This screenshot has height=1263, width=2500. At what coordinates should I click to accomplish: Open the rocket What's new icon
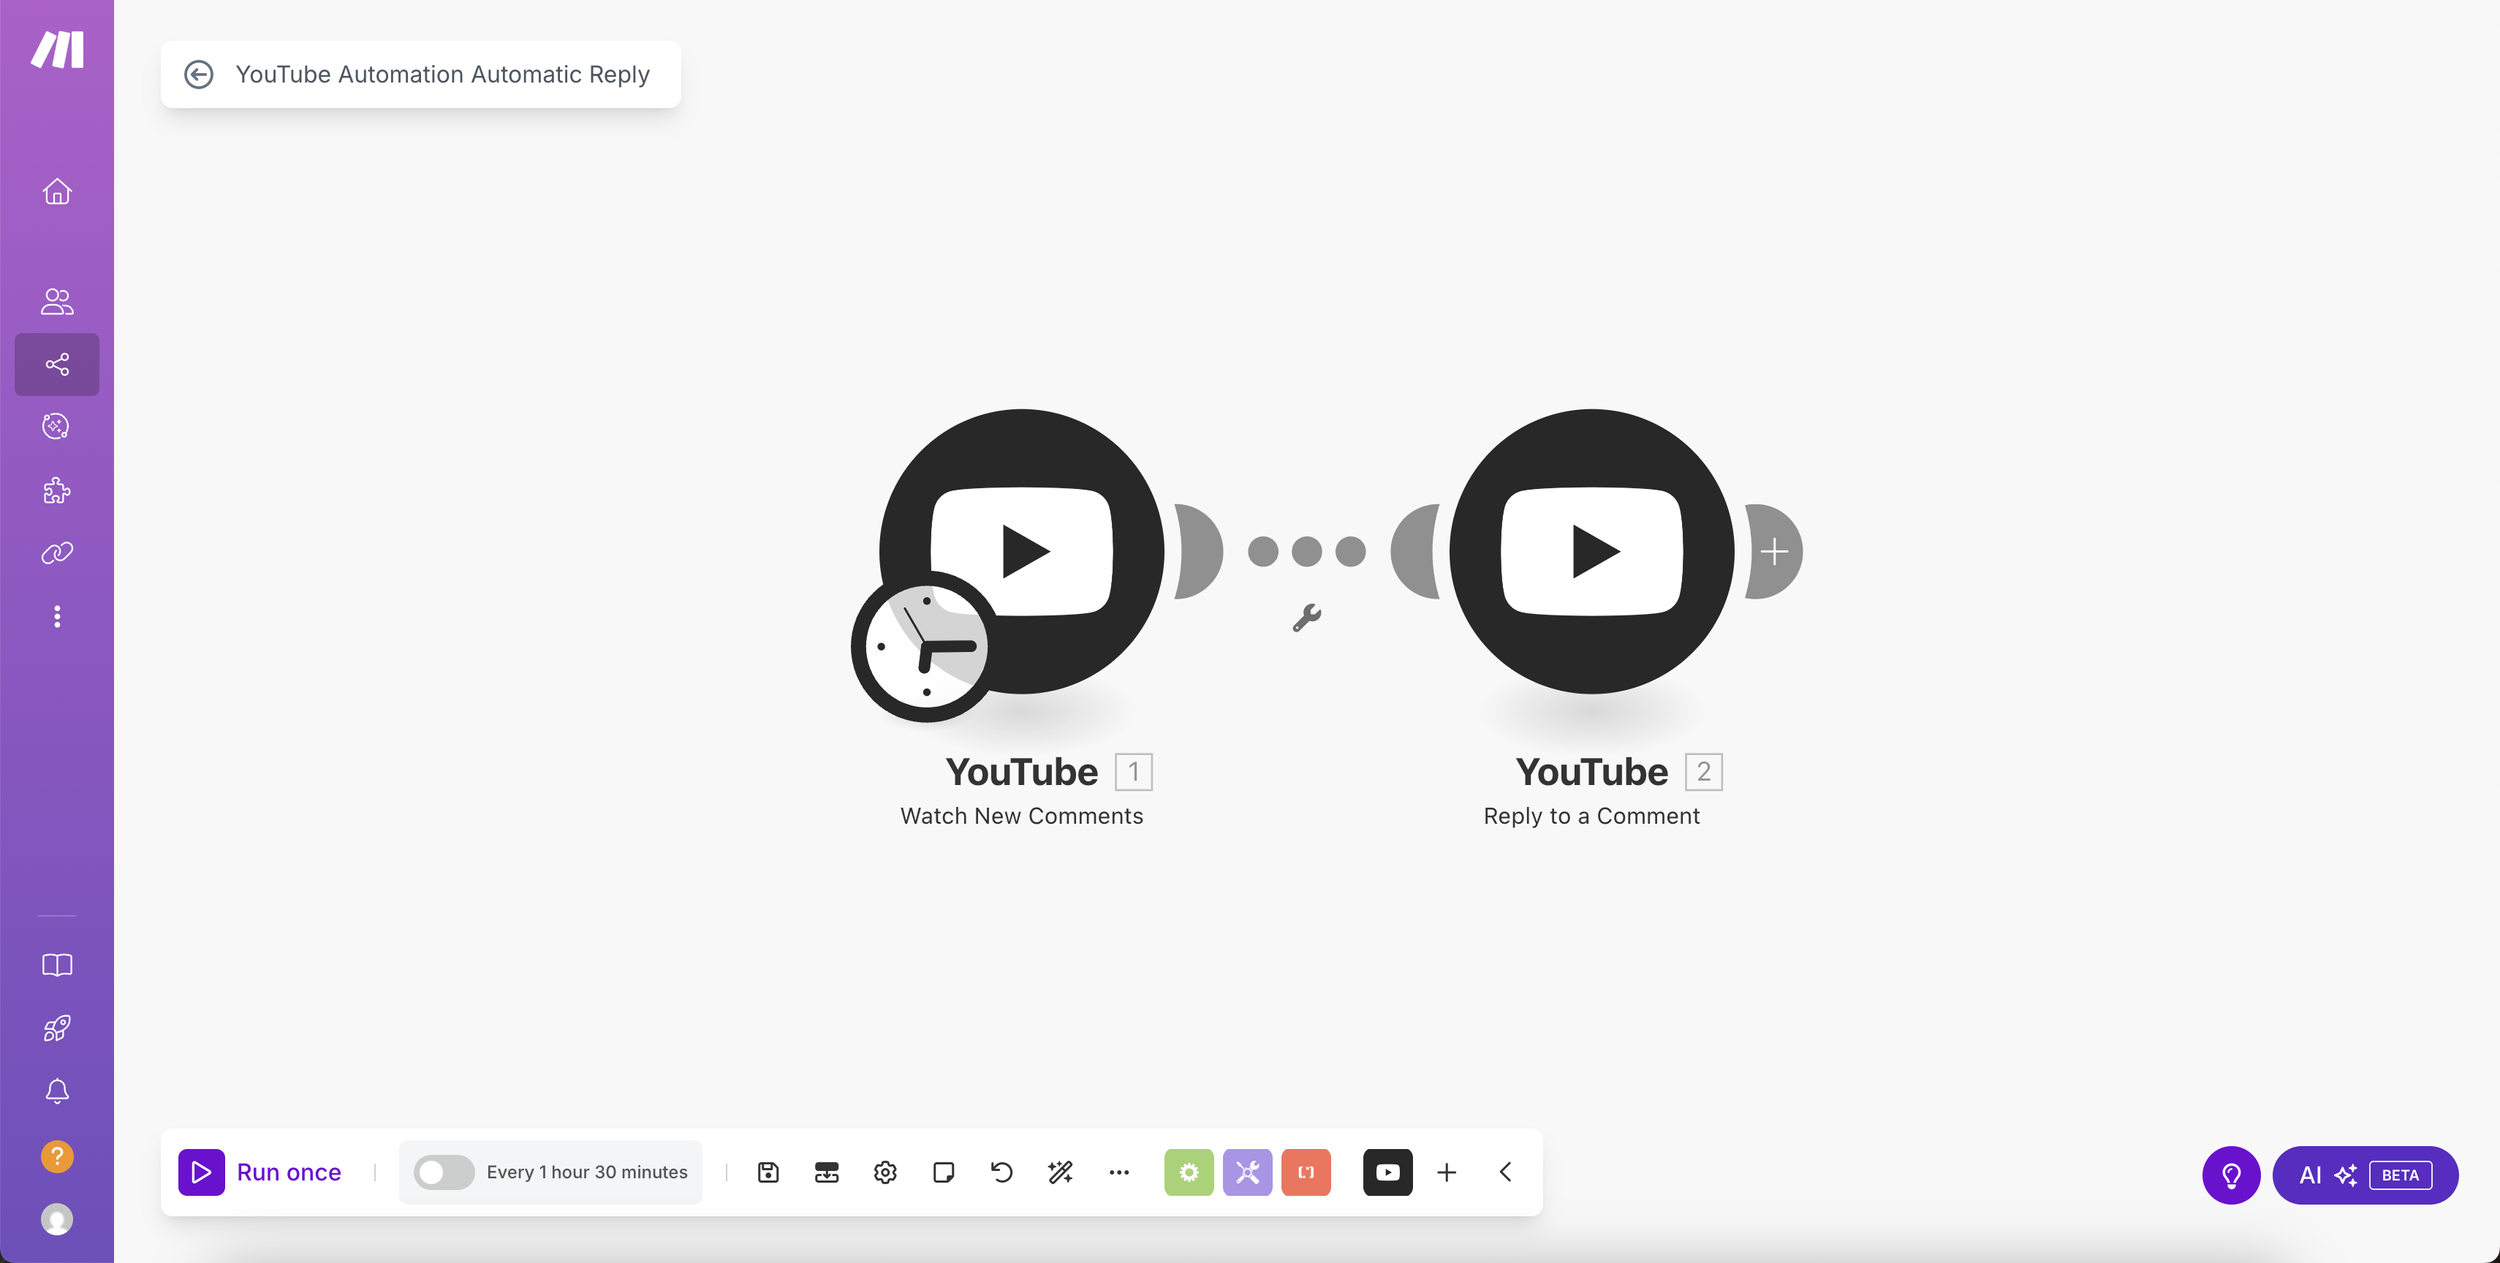point(57,1028)
